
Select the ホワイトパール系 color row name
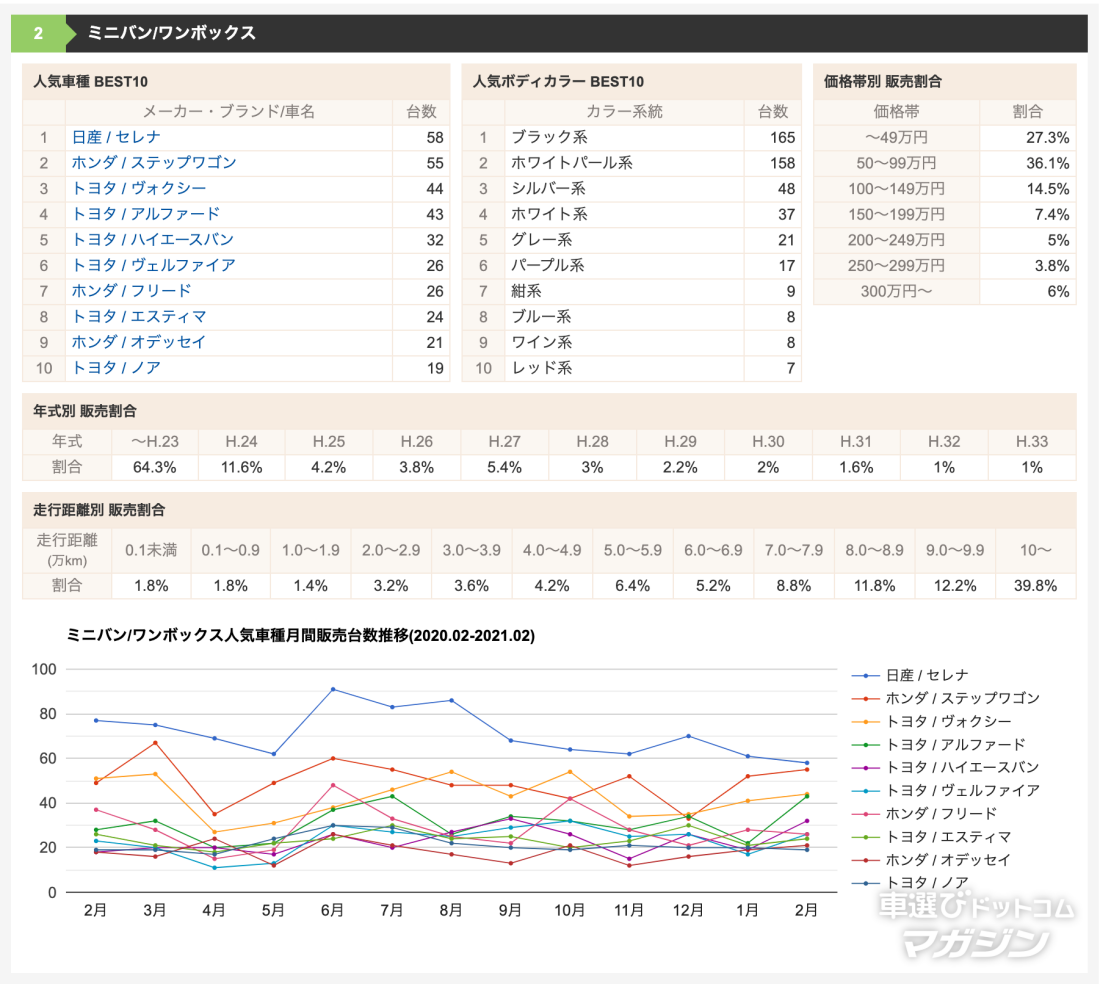pyautogui.click(x=572, y=163)
